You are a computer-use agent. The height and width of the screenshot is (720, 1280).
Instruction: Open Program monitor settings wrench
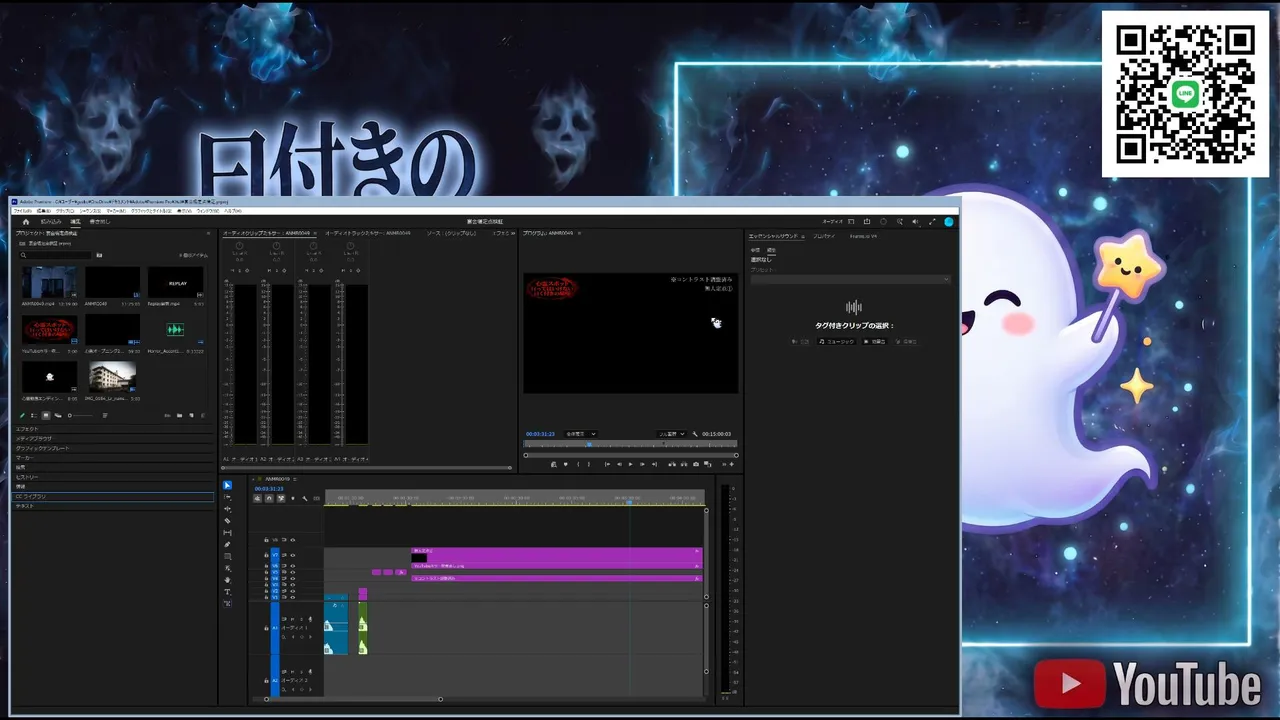[694, 434]
